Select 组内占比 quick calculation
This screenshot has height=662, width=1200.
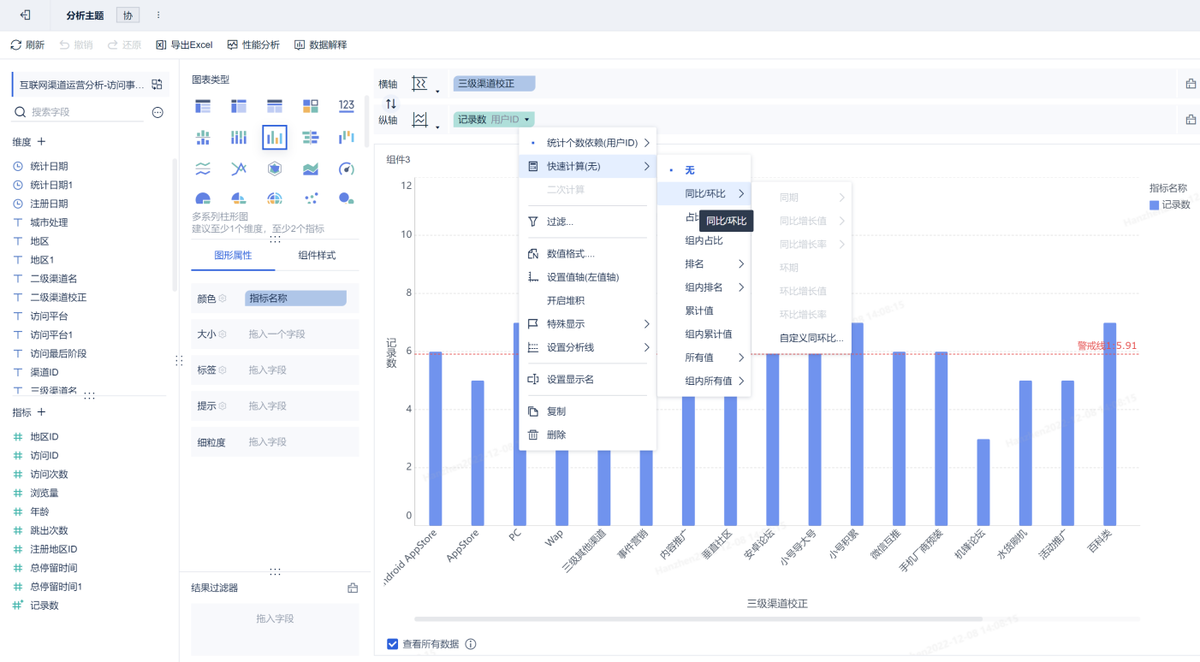[704, 240]
